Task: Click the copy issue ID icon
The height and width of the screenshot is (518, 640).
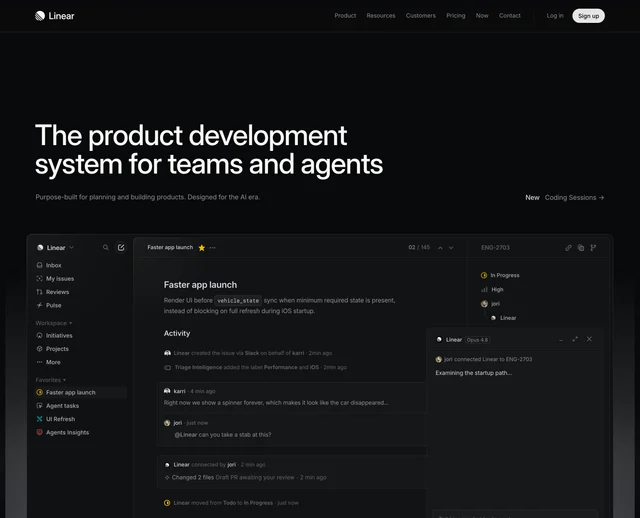Action: click(581, 248)
